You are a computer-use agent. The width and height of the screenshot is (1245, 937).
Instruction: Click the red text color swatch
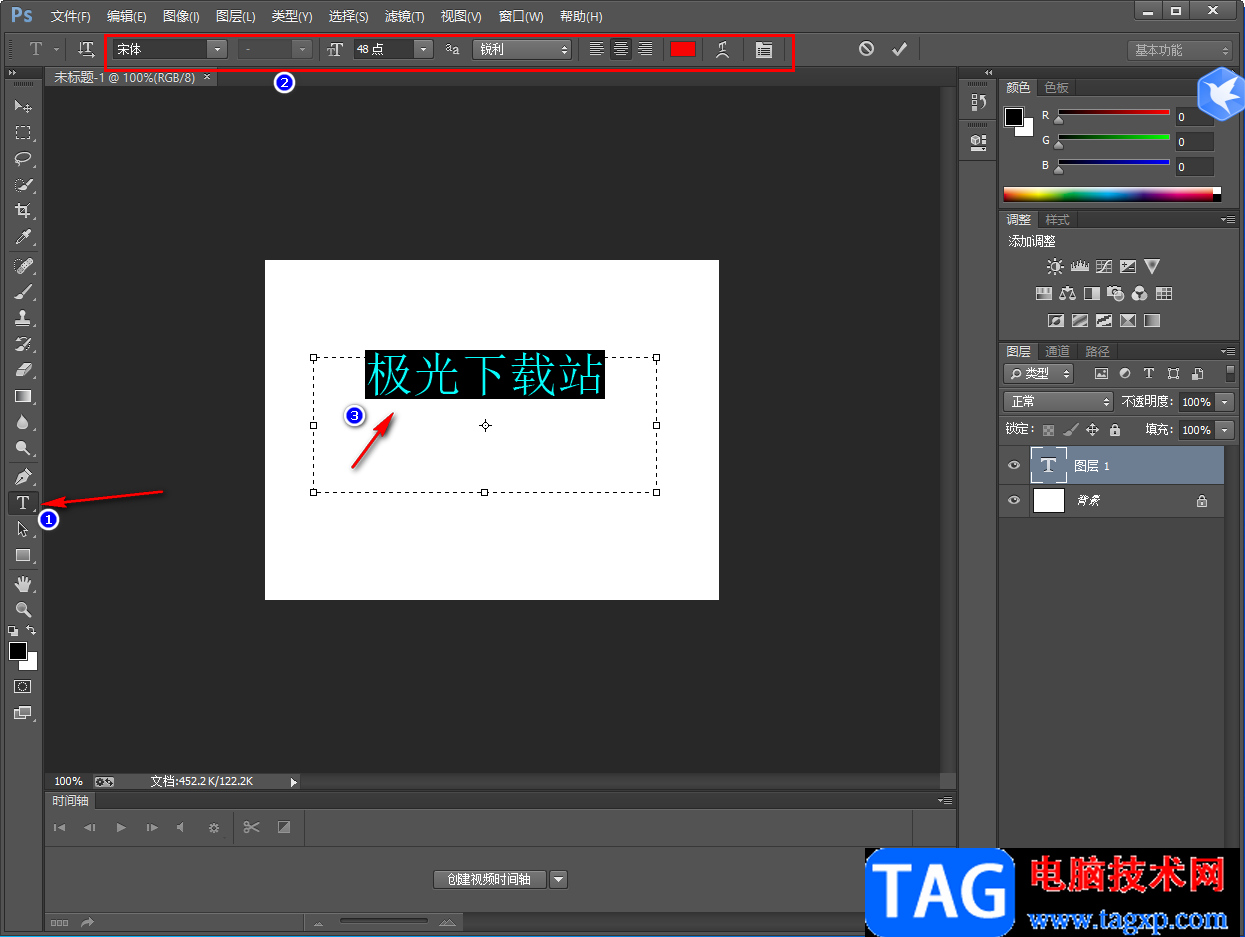(x=683, y=49)
